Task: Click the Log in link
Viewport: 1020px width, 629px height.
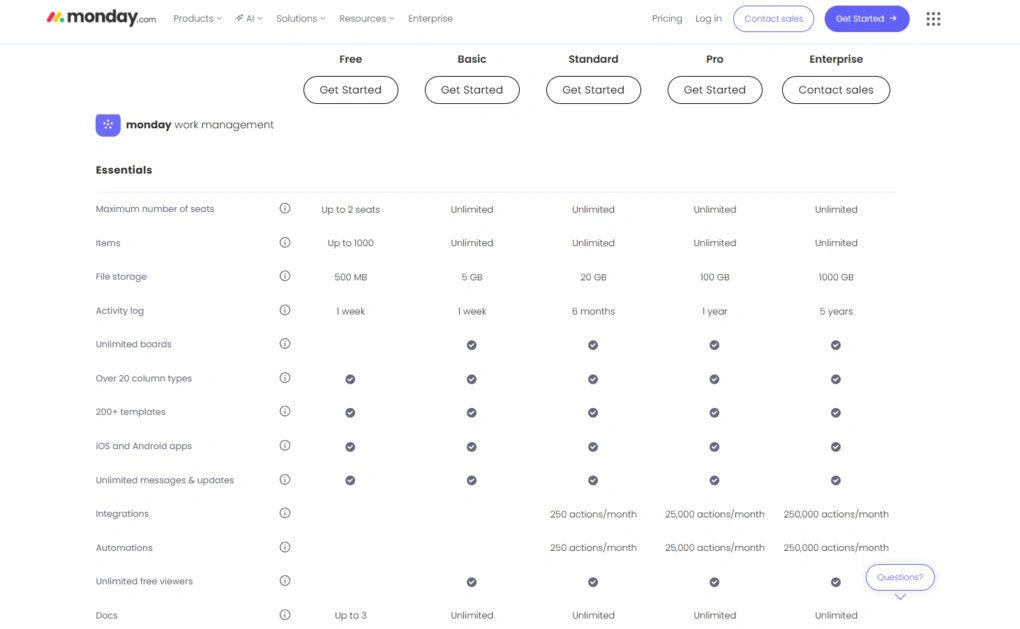Action: pos(708,19)
